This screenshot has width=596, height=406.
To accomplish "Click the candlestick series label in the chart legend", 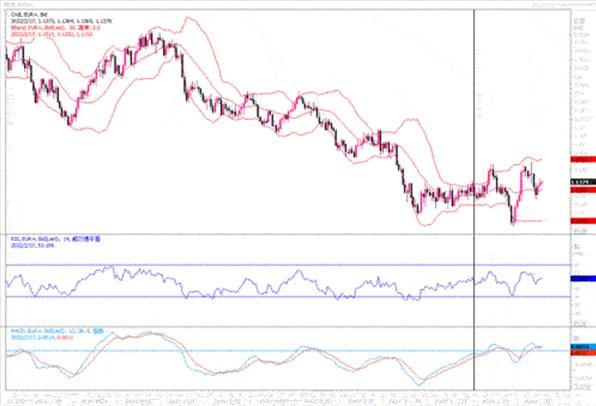I will click(x=29, y=14).
